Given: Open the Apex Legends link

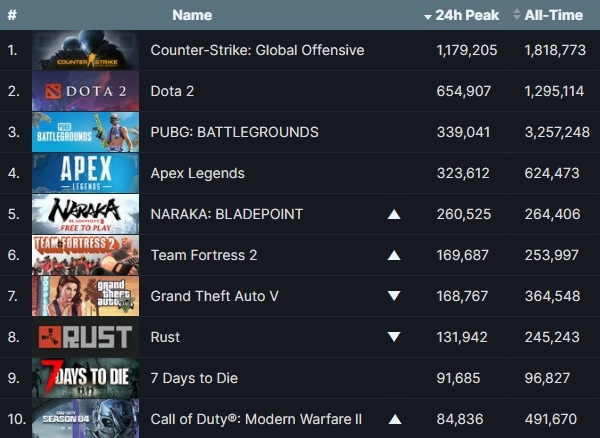Looking at the screenshot, I should coord(197,173).
